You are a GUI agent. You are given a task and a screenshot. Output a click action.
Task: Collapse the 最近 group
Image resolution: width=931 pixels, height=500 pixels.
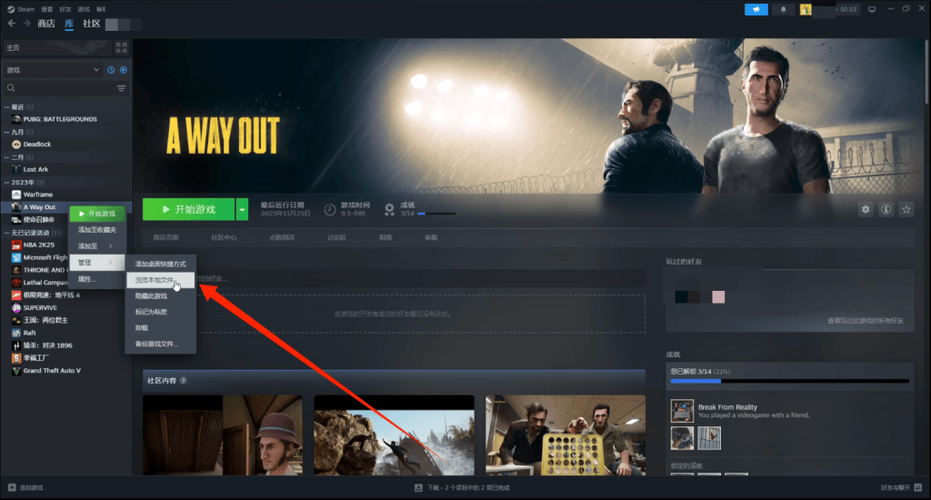(x=7, y=107)
